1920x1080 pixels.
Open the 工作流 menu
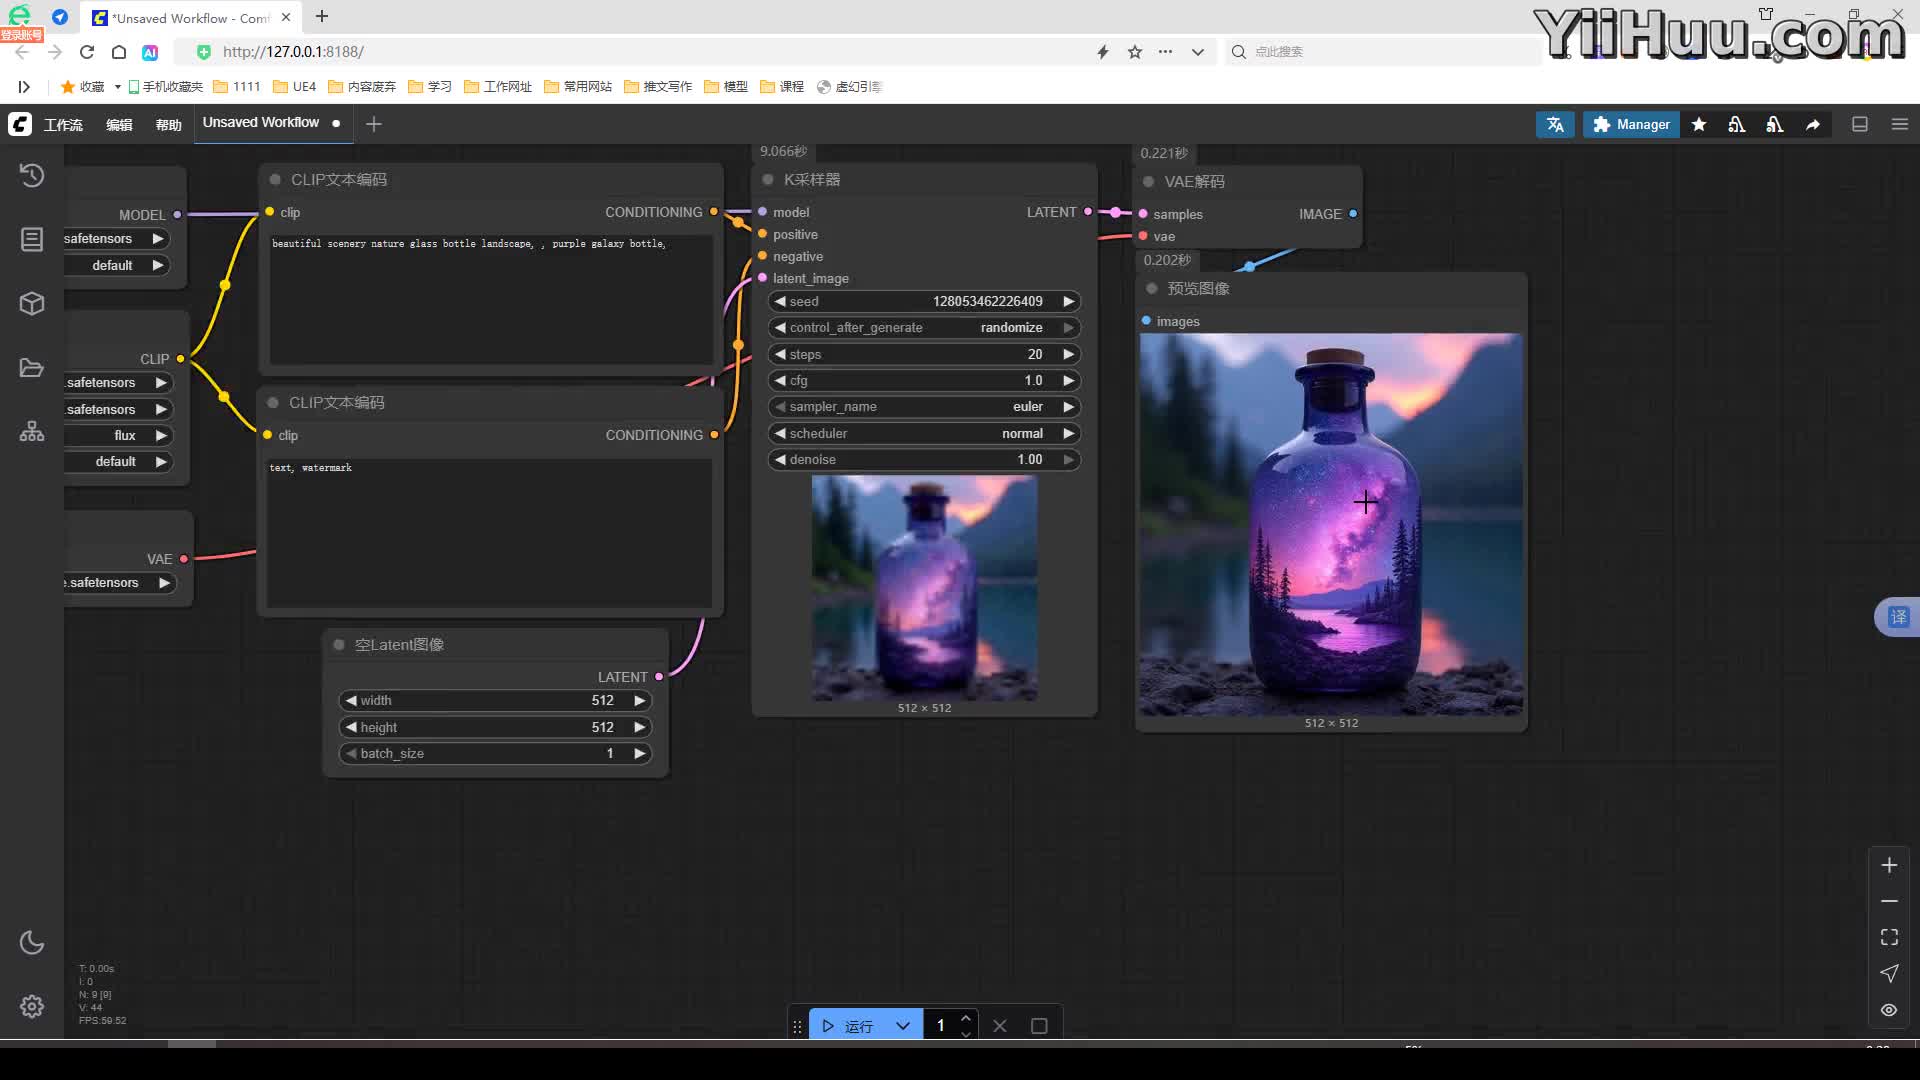(x=63, y=125)
